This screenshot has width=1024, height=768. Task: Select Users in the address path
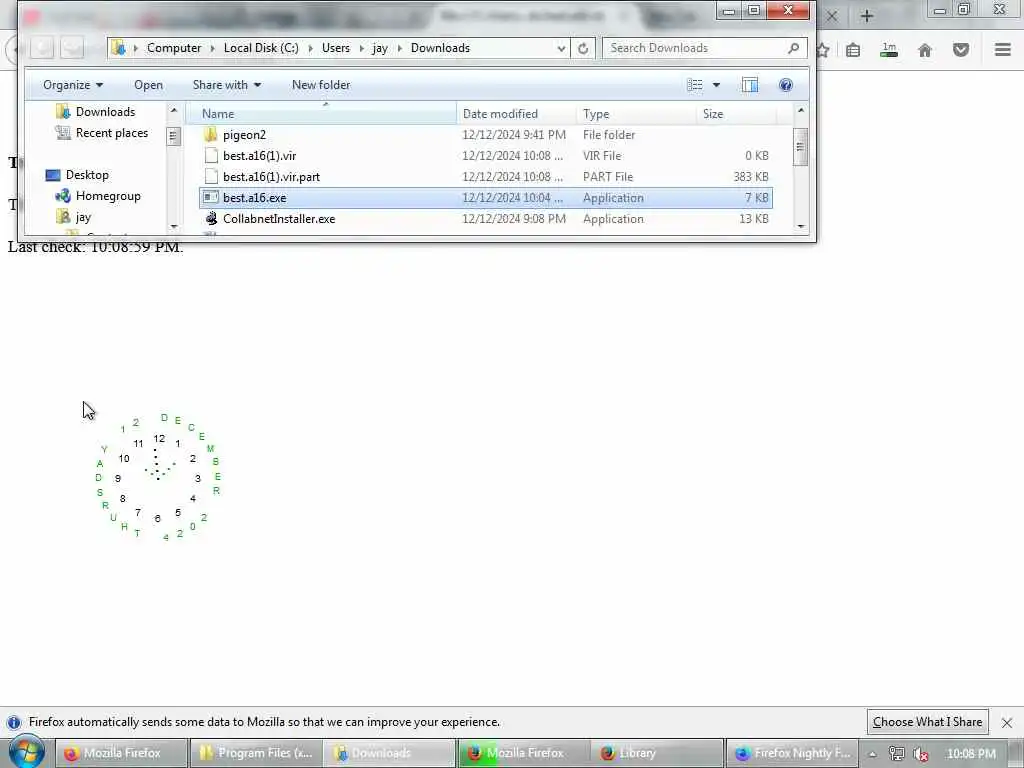tap(336, 48)
